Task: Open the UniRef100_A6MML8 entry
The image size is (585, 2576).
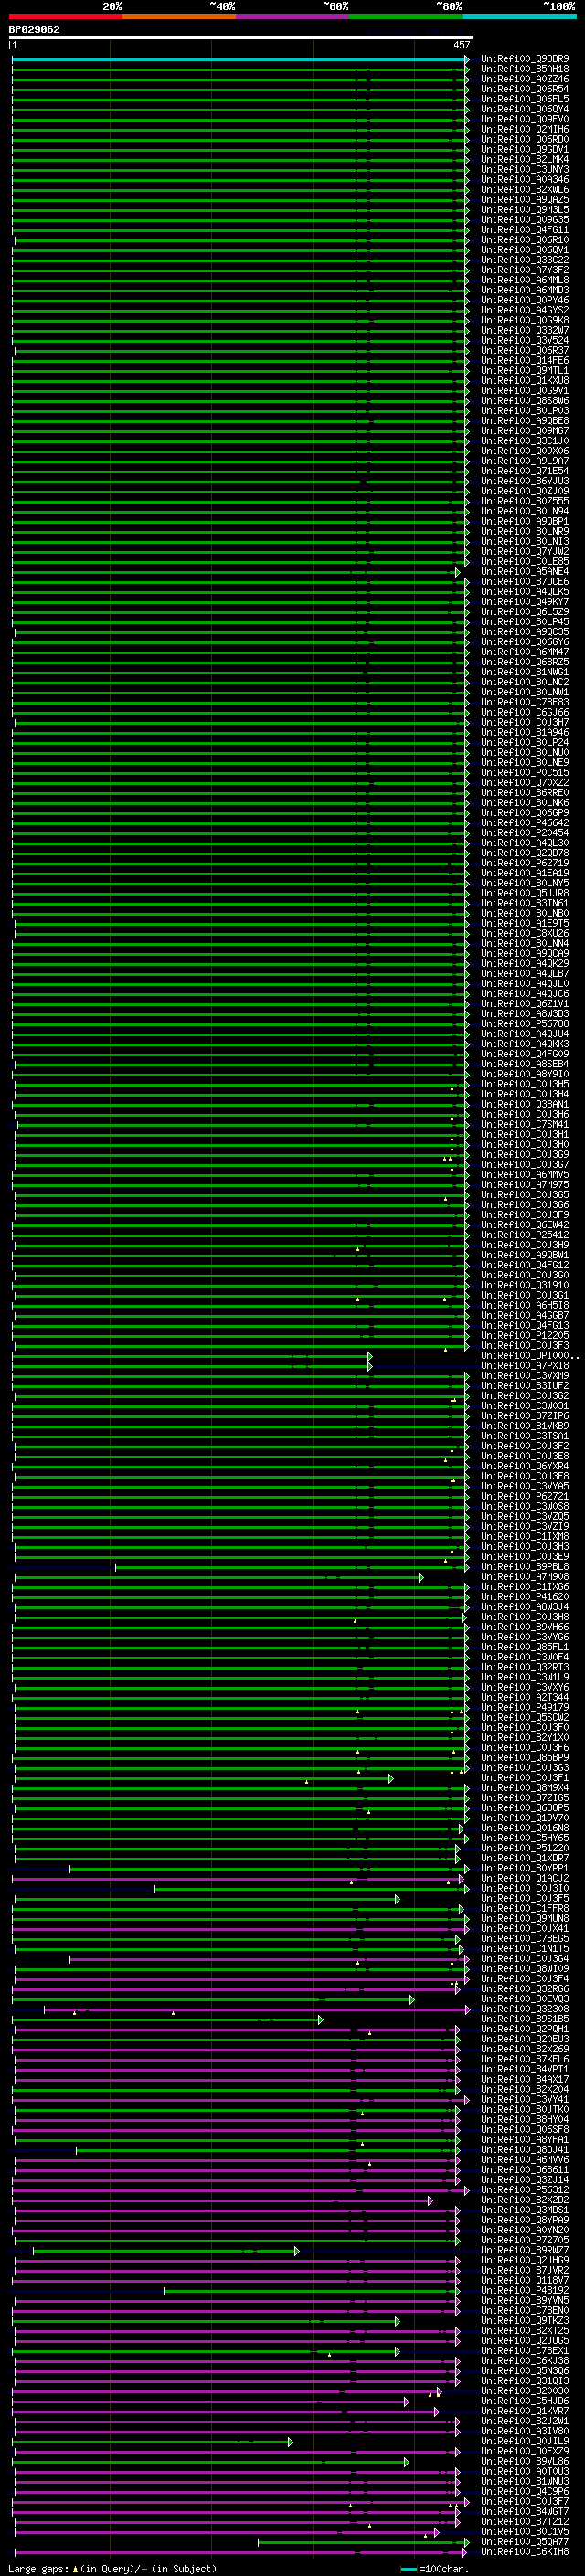Action: 525,280
